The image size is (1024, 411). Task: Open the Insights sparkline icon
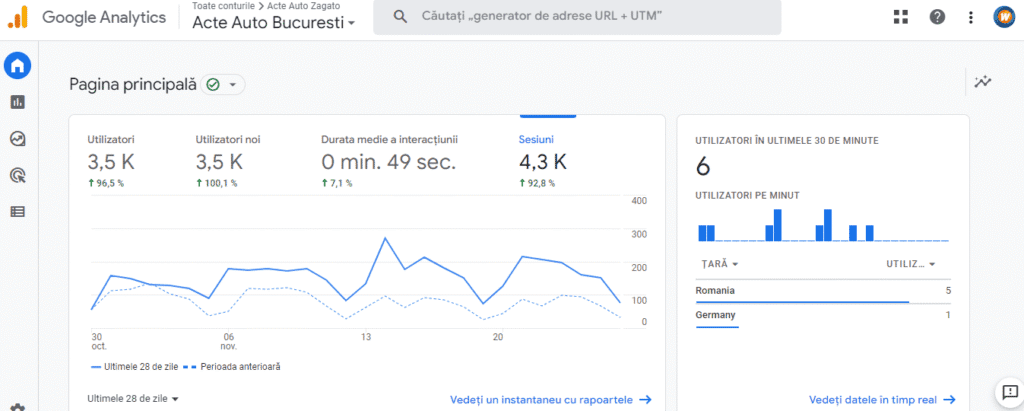[x=983, y=82]
